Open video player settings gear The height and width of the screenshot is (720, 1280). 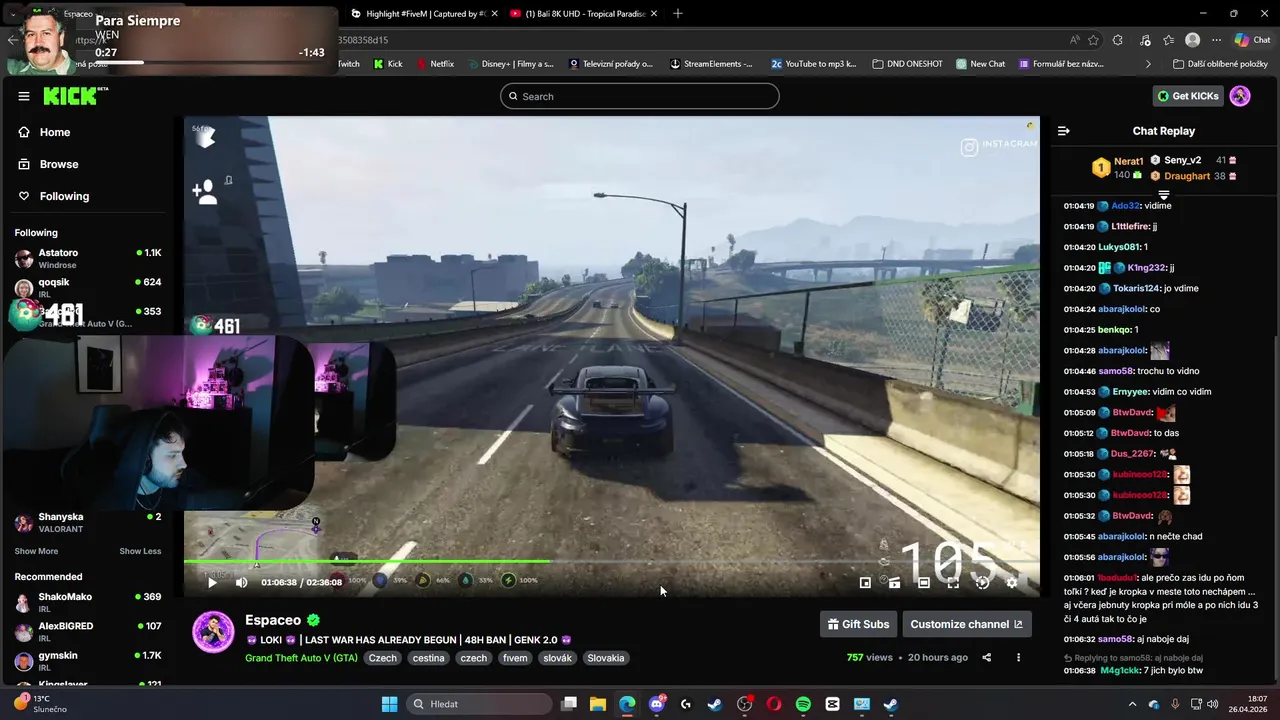point(1012,582)
